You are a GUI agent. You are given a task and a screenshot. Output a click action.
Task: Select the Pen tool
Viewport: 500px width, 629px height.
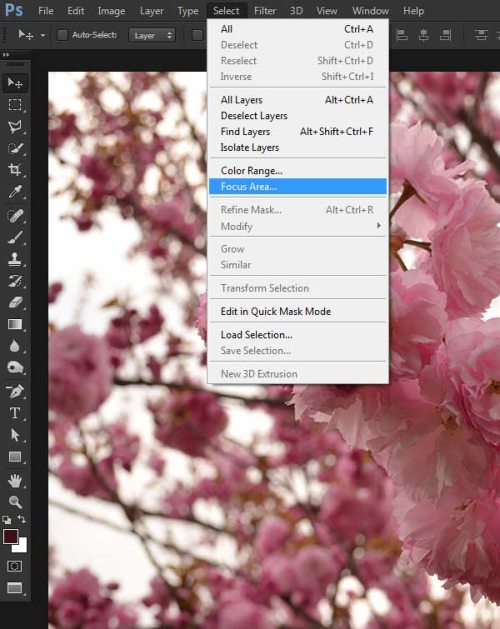(15, 391)
